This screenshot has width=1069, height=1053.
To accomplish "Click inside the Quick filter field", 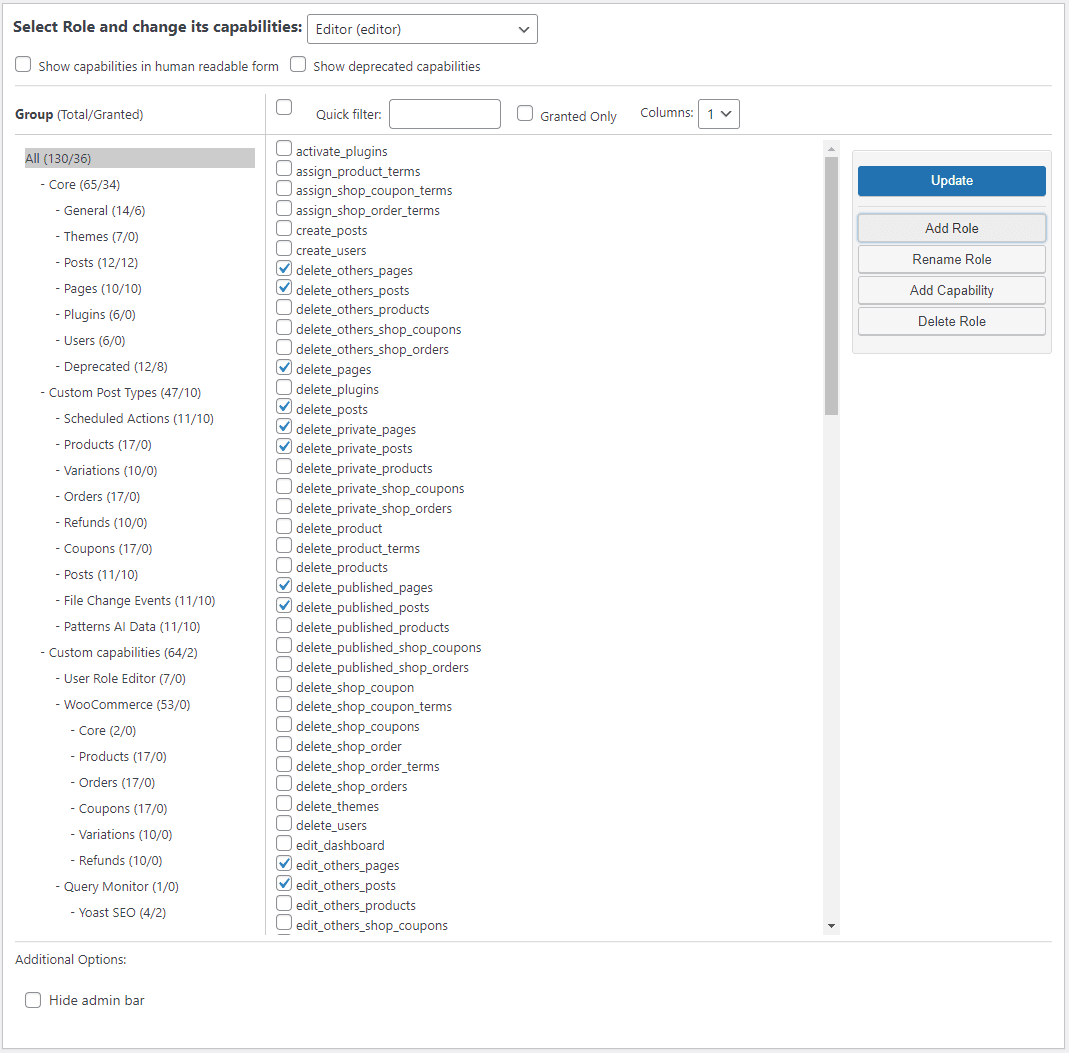I will coord(444,113).
